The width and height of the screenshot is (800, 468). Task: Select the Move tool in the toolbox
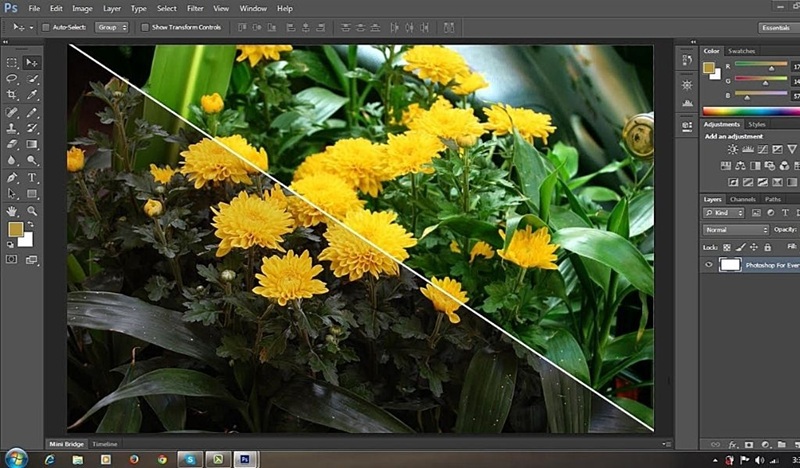point(32,63)
